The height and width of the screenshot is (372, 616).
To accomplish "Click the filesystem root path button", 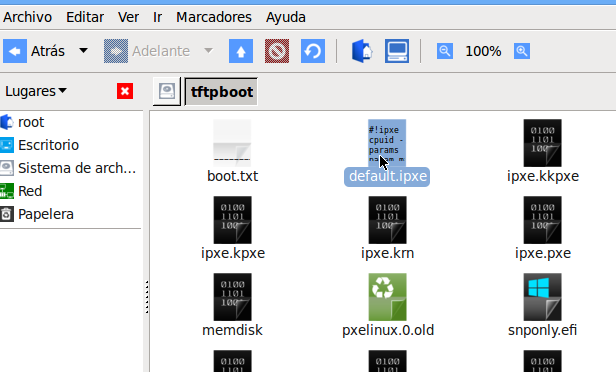I will [167, 92].
